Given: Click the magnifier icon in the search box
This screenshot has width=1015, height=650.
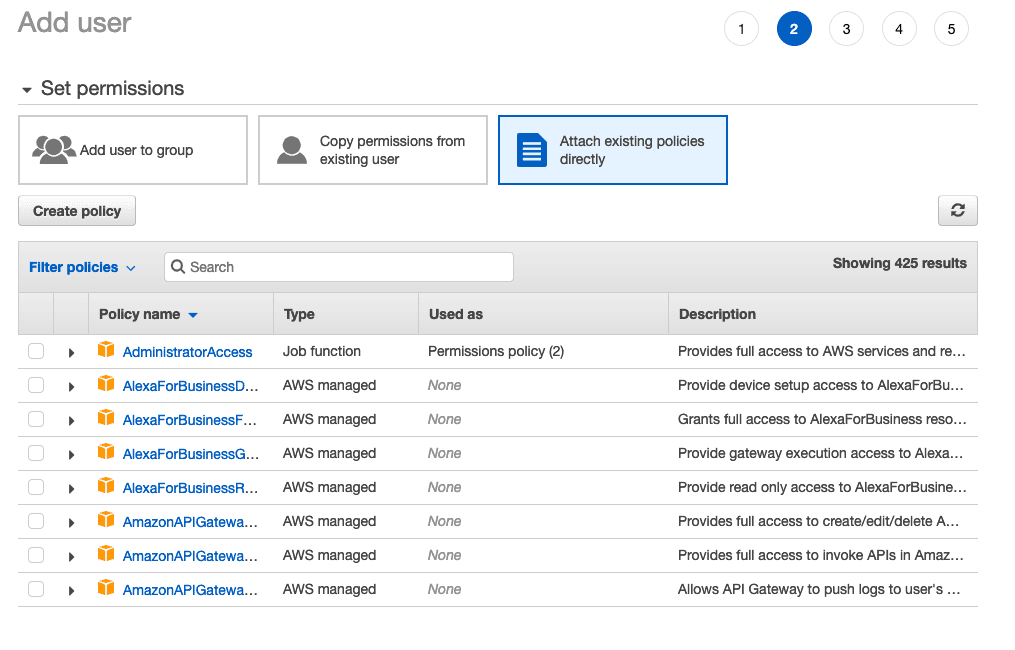Looking at the screenshot, I should [178, 267].
